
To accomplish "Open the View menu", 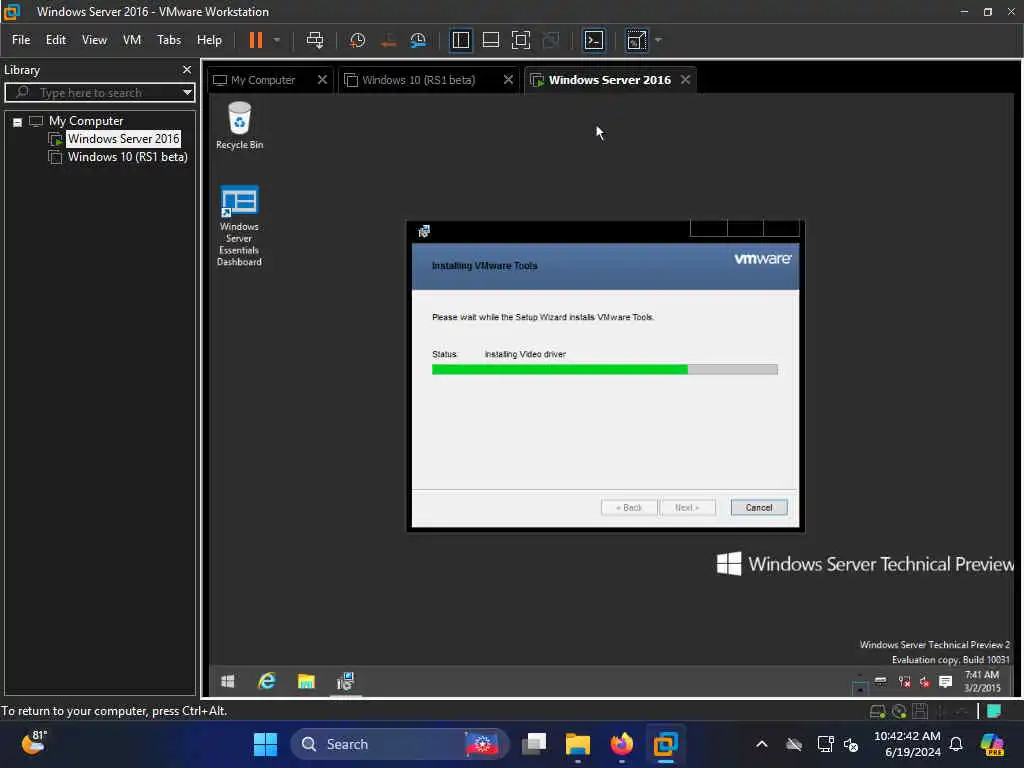I will pos(94,40).
